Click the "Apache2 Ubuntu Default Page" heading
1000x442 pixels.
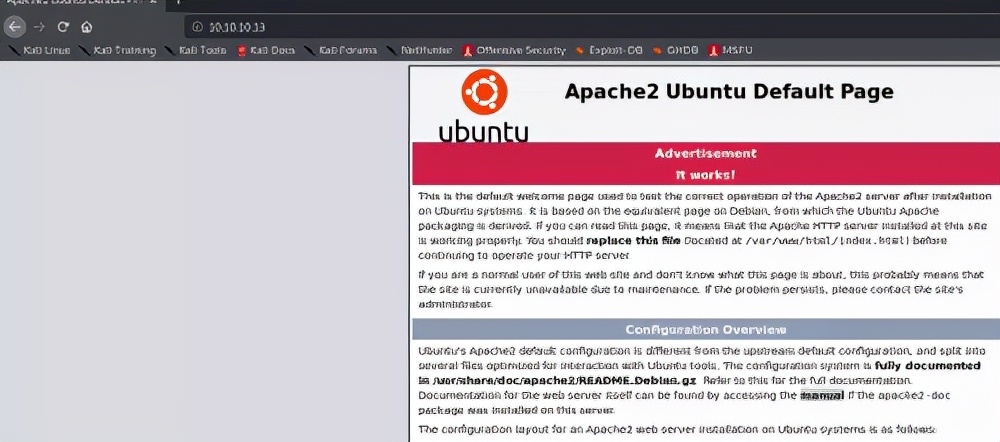click(729, 92)
